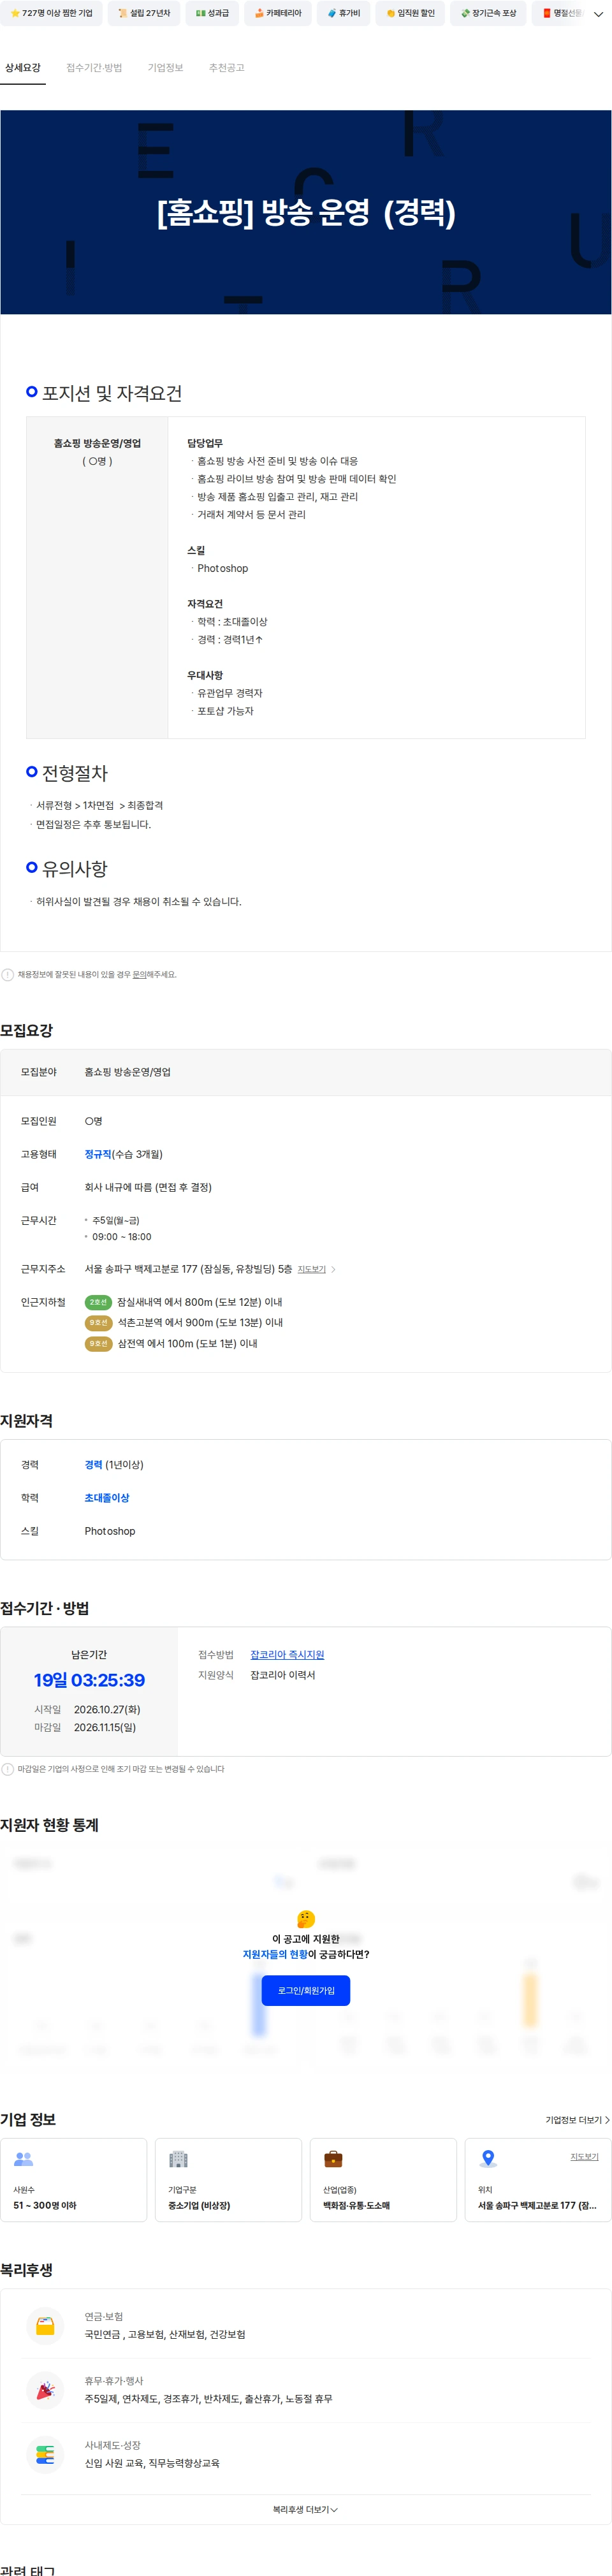The height and width of the screenshot is (2576, 612).
Task: Click 잡코리아 이력서 application form text
Action: 282,1675
